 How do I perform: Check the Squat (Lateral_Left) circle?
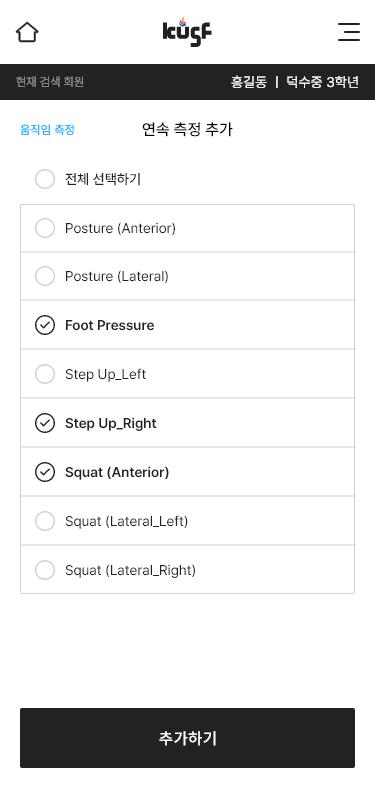tap(45, 521)
